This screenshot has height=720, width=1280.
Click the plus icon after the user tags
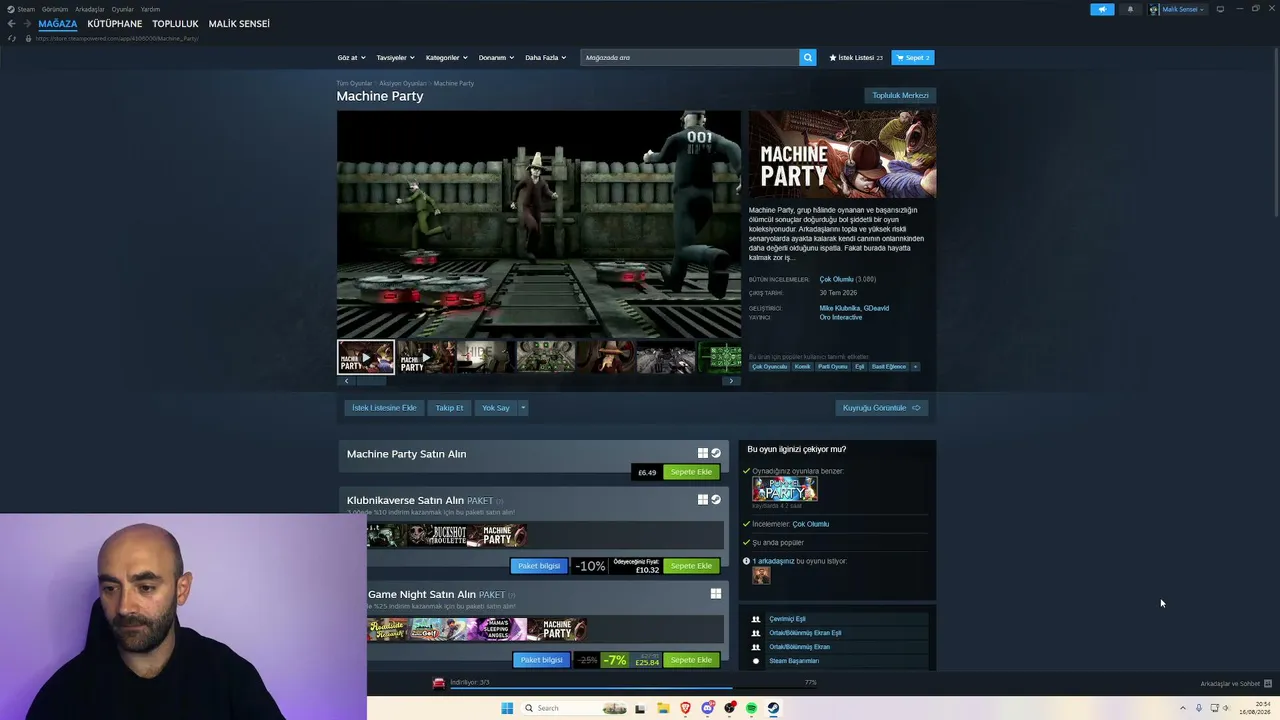point(915,367)
